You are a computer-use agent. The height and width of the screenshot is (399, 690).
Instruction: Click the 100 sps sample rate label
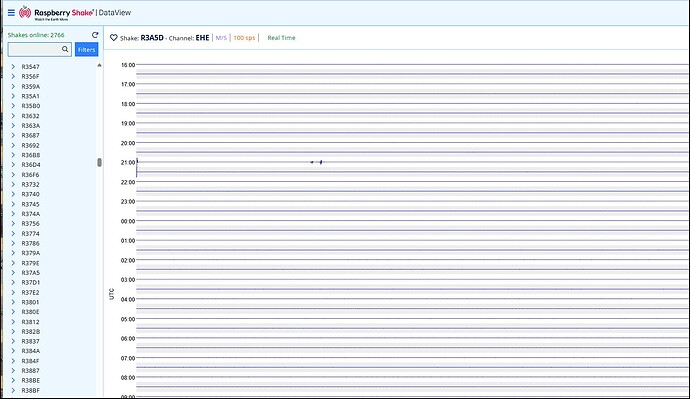(244, 38)
